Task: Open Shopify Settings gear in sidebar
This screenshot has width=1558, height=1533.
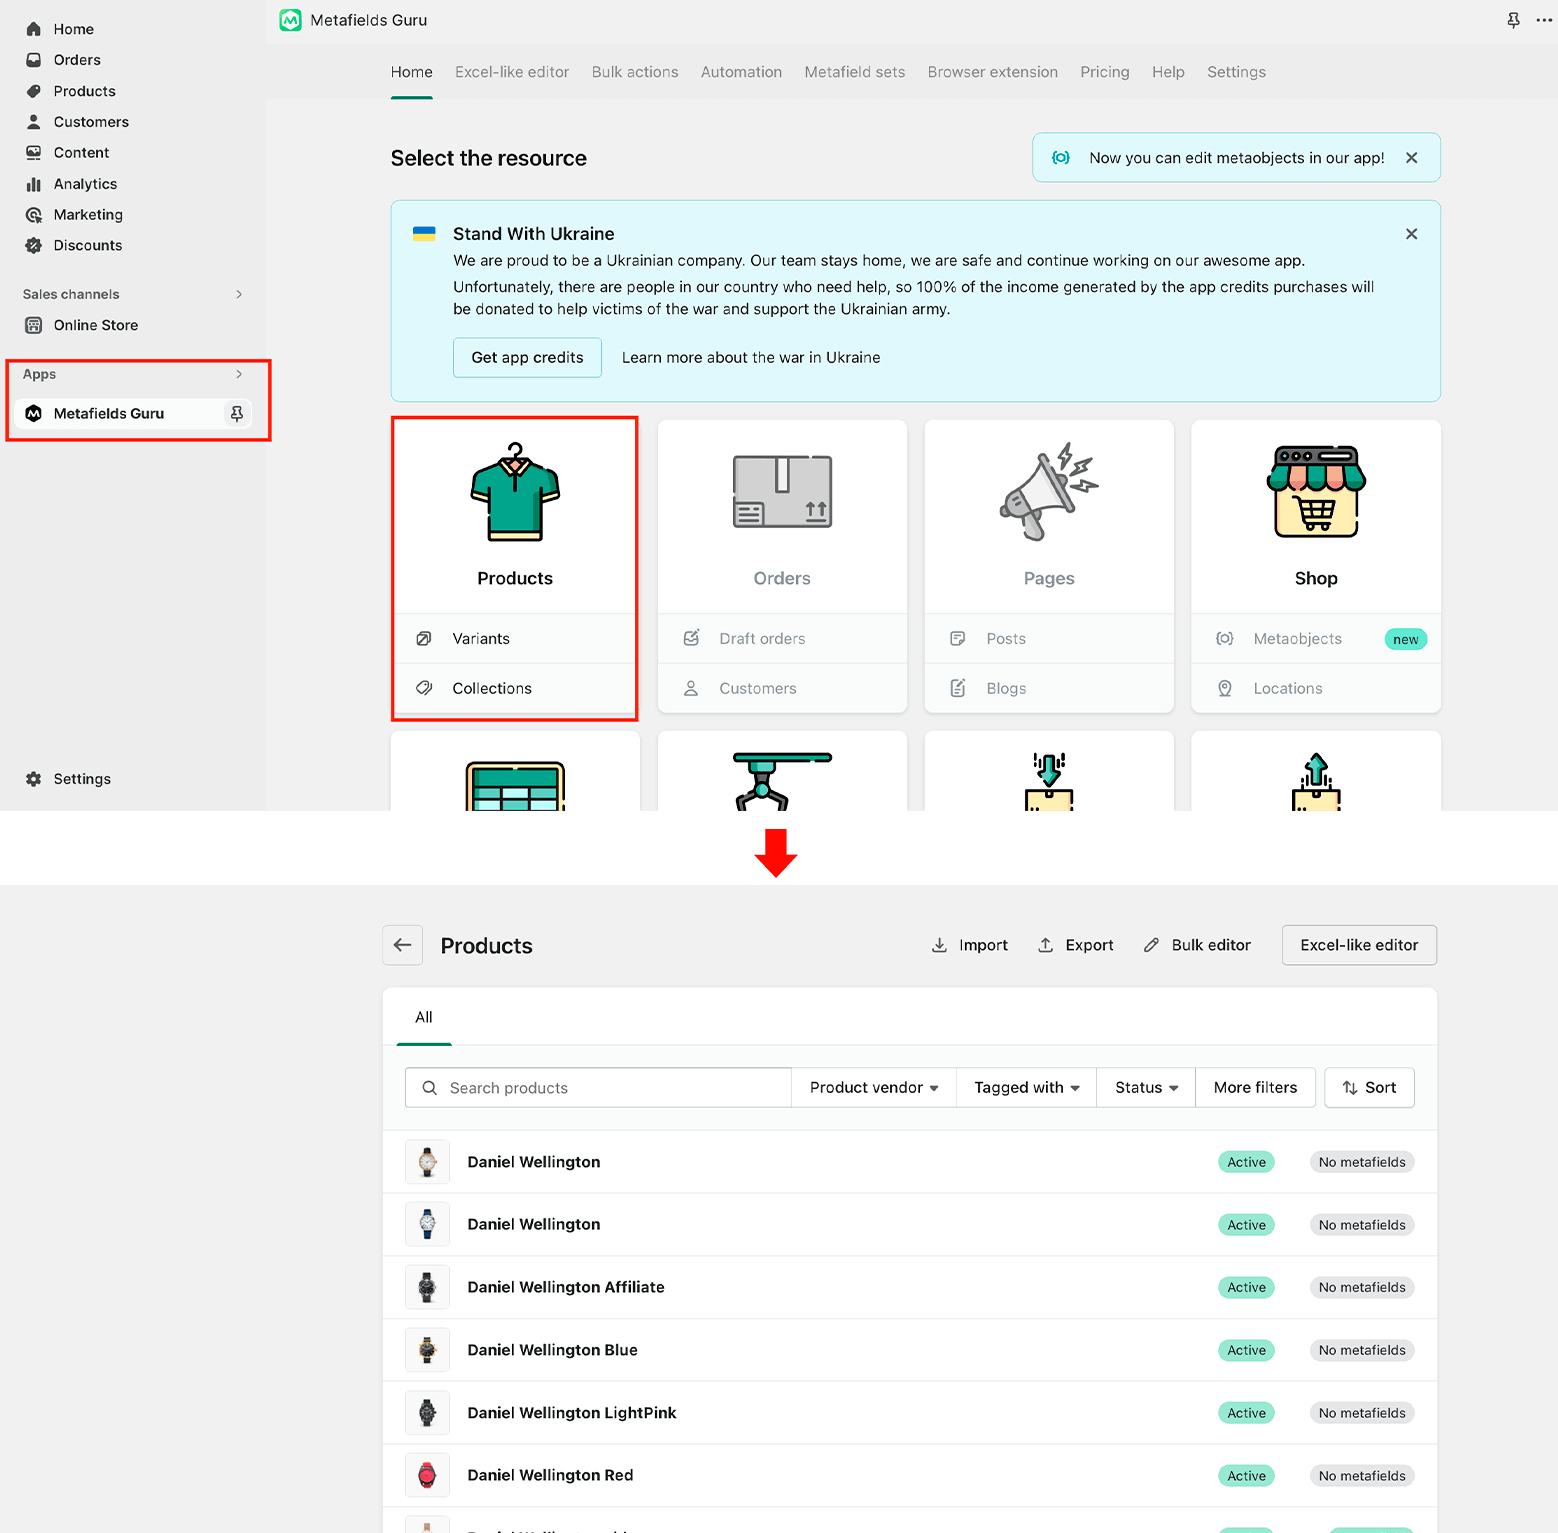Action: pyautogui.click(x=82, y=779)
